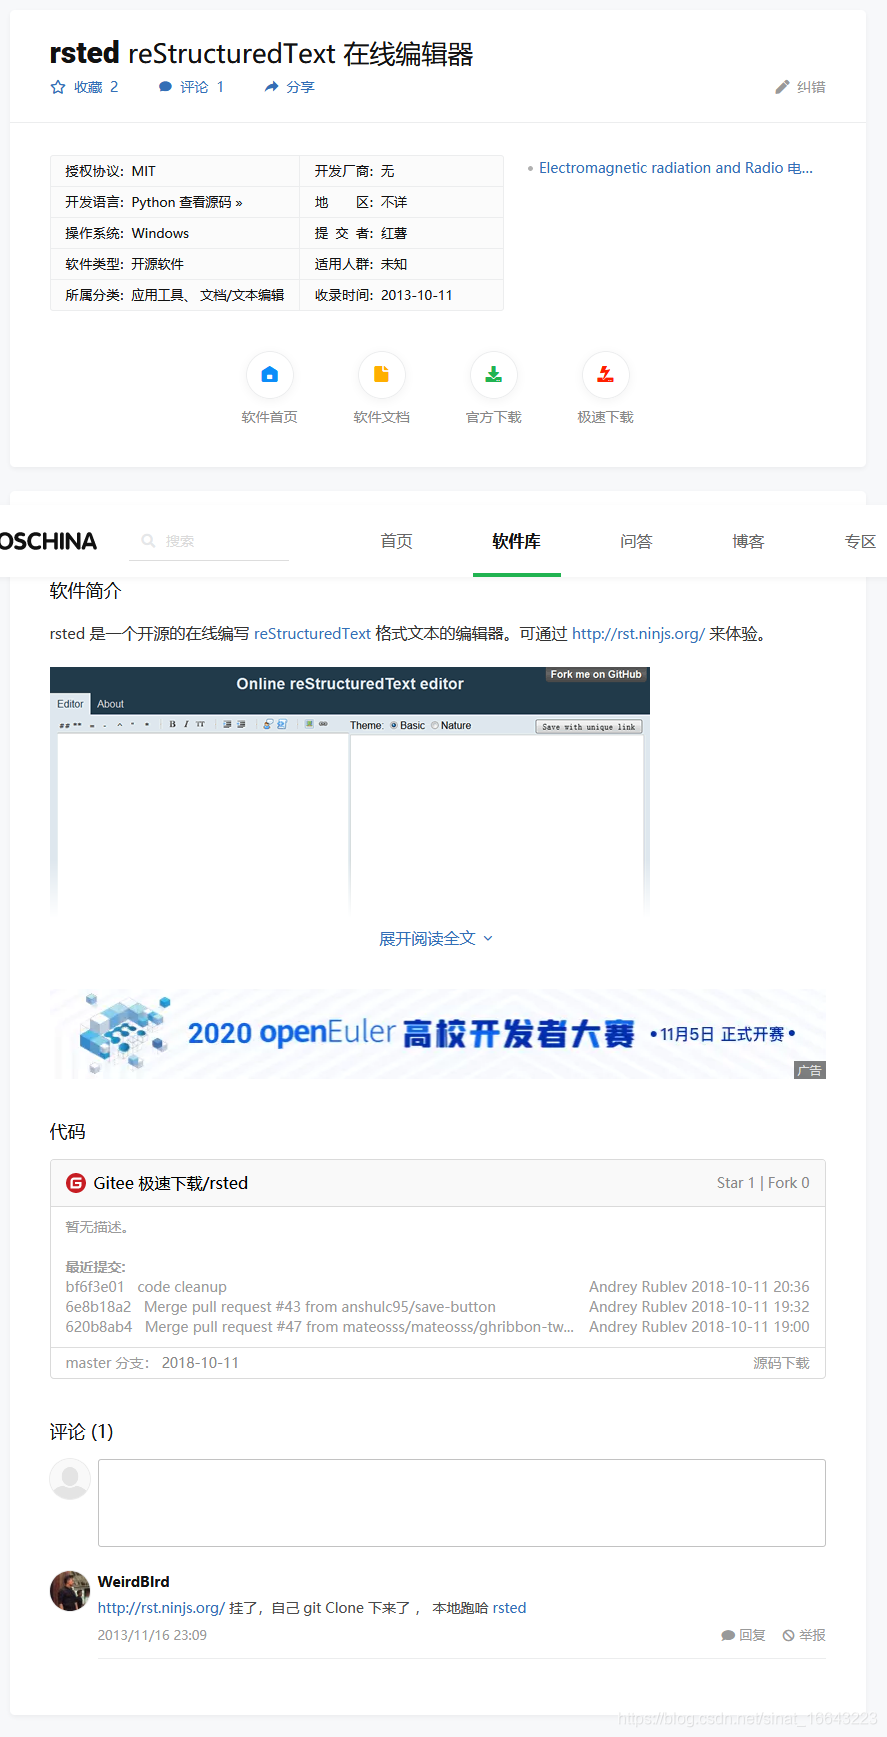Viewport: 887px width, 1737px height.
Task: Open the 文档/文本编辑 category link
Action: (x=242, y=295)
